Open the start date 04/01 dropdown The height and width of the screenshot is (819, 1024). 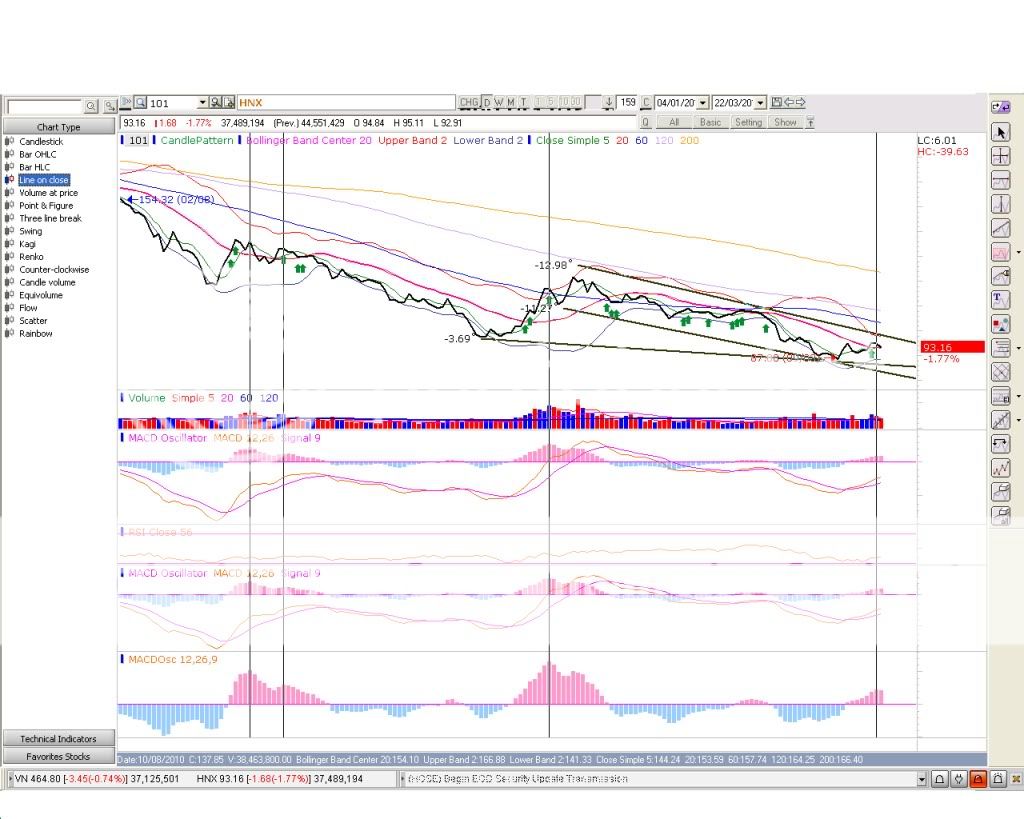pos(703,102)
